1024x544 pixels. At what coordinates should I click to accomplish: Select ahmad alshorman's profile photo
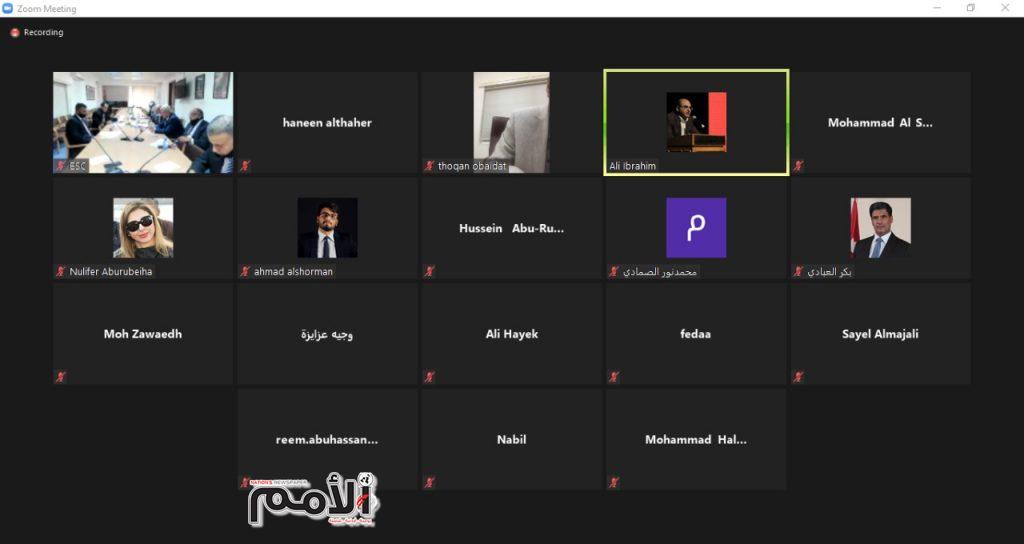coord(327,228)
